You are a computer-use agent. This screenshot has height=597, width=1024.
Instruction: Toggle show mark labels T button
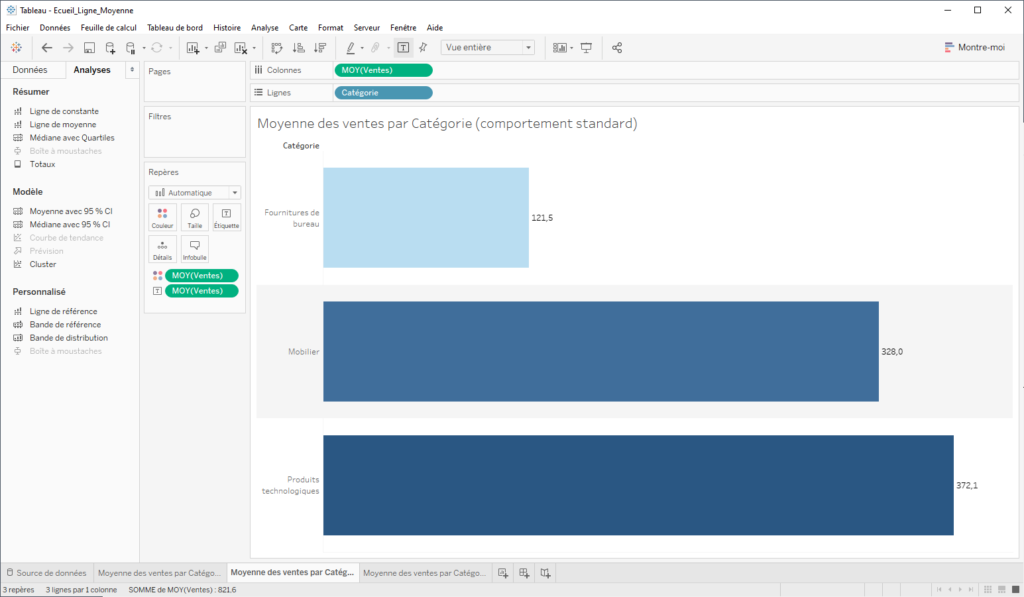[404, 48]
